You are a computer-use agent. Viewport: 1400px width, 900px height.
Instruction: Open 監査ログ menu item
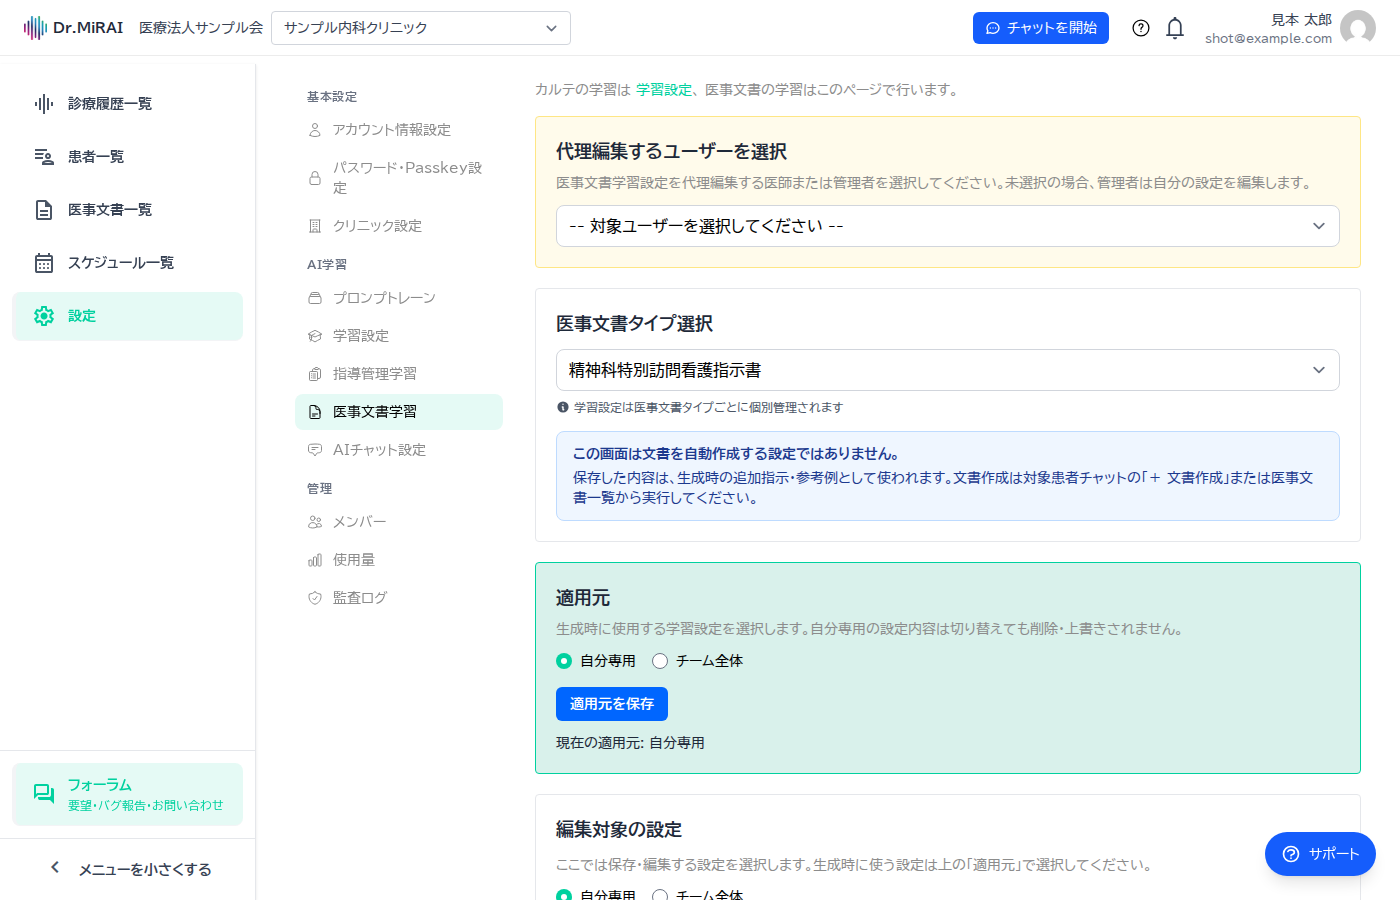pos(399,598)
